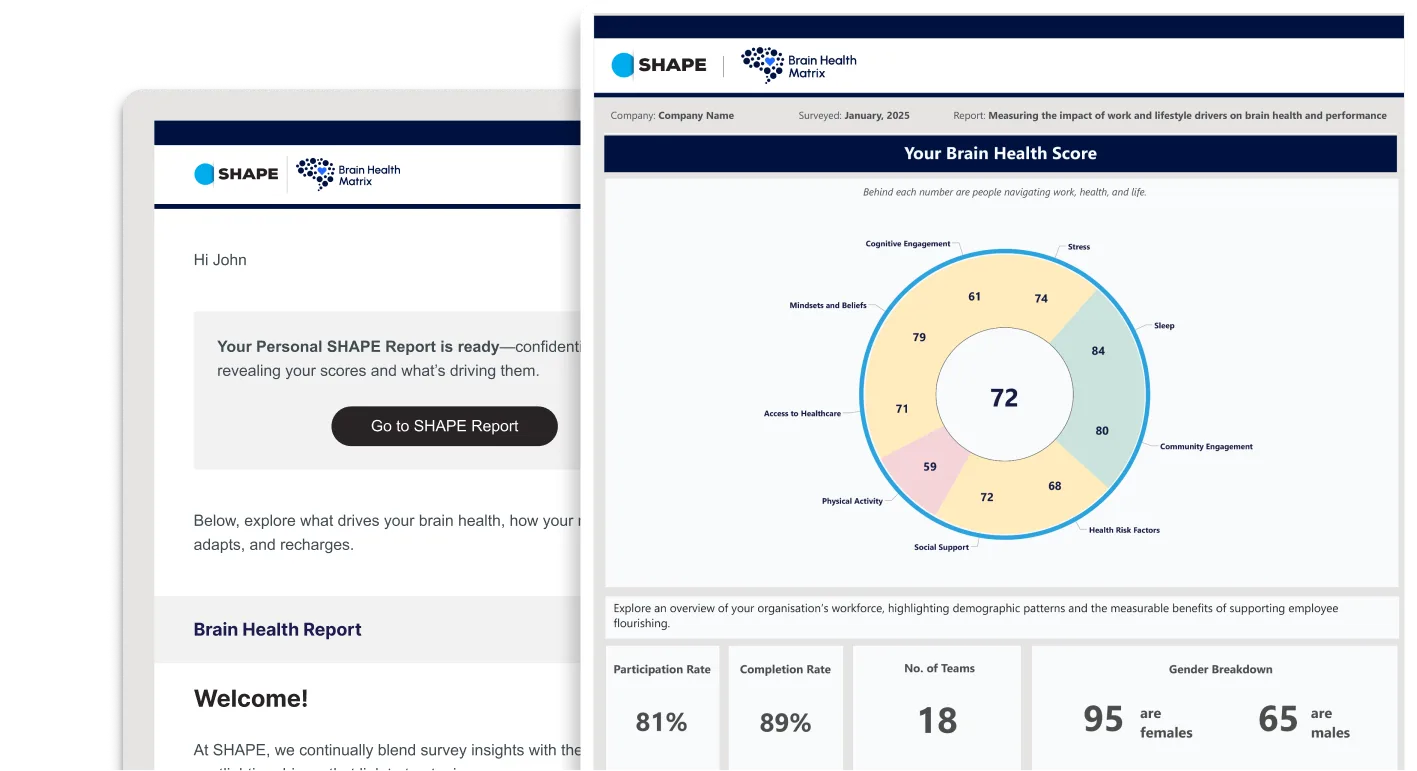Click the Health Risk Factors segment showing 68
The image size is (1417, 771).
pos(1055,486)
